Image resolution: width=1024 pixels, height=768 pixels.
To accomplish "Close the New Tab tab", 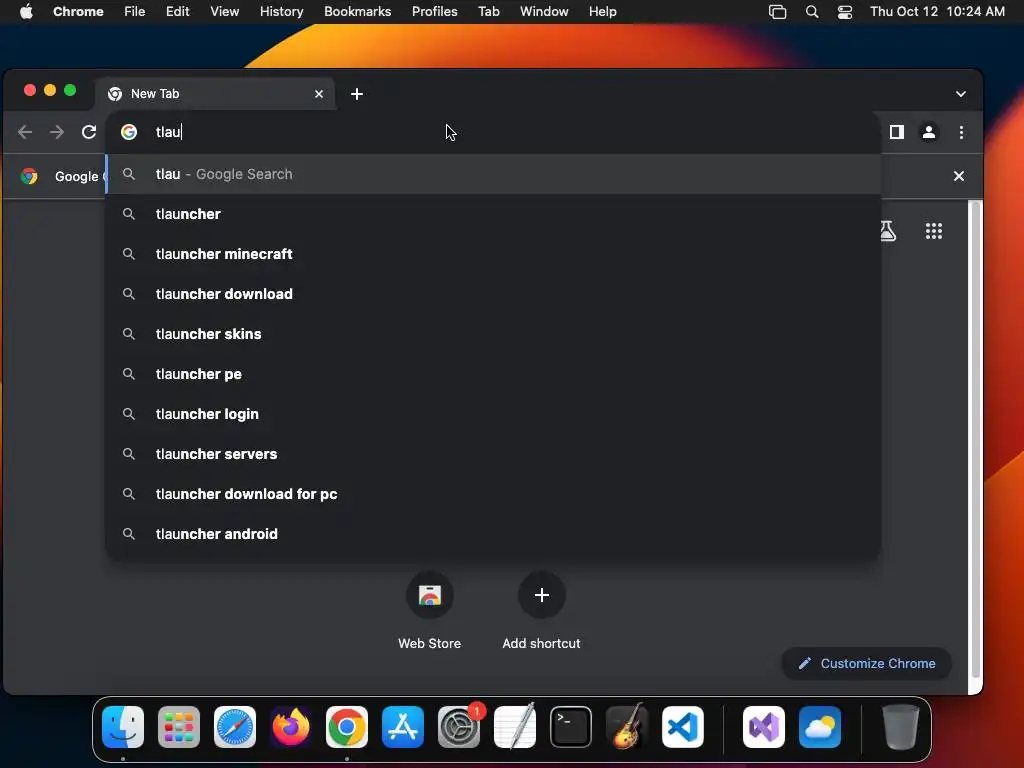I will pos(319,94).
